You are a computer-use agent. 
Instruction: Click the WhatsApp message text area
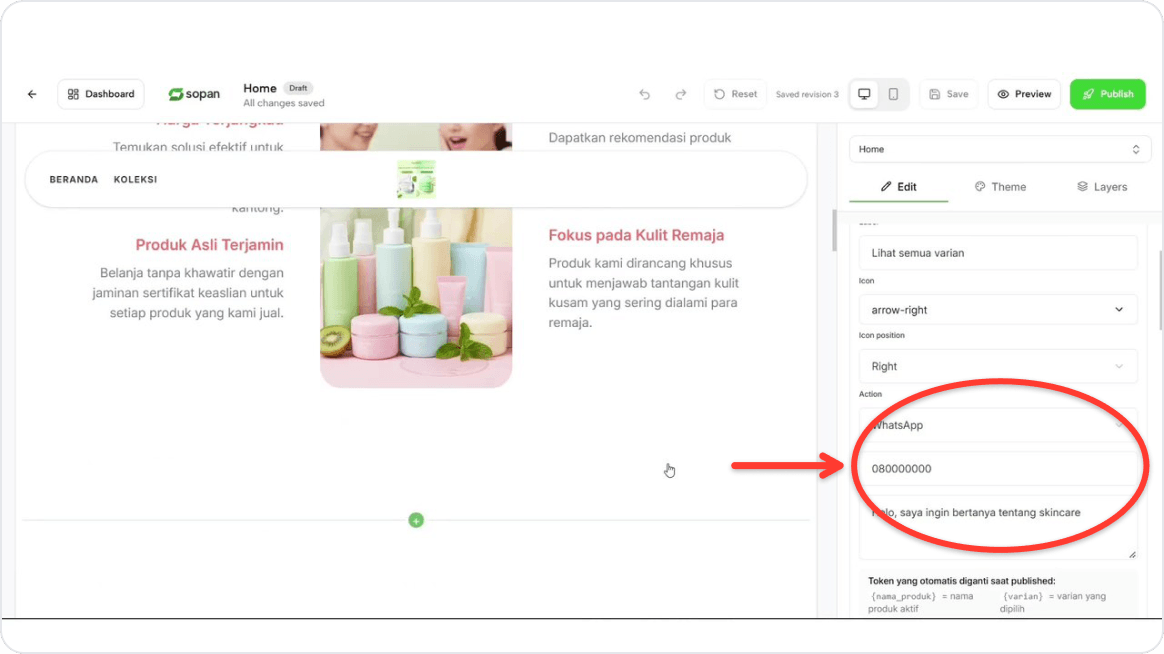tap(998, 527)
